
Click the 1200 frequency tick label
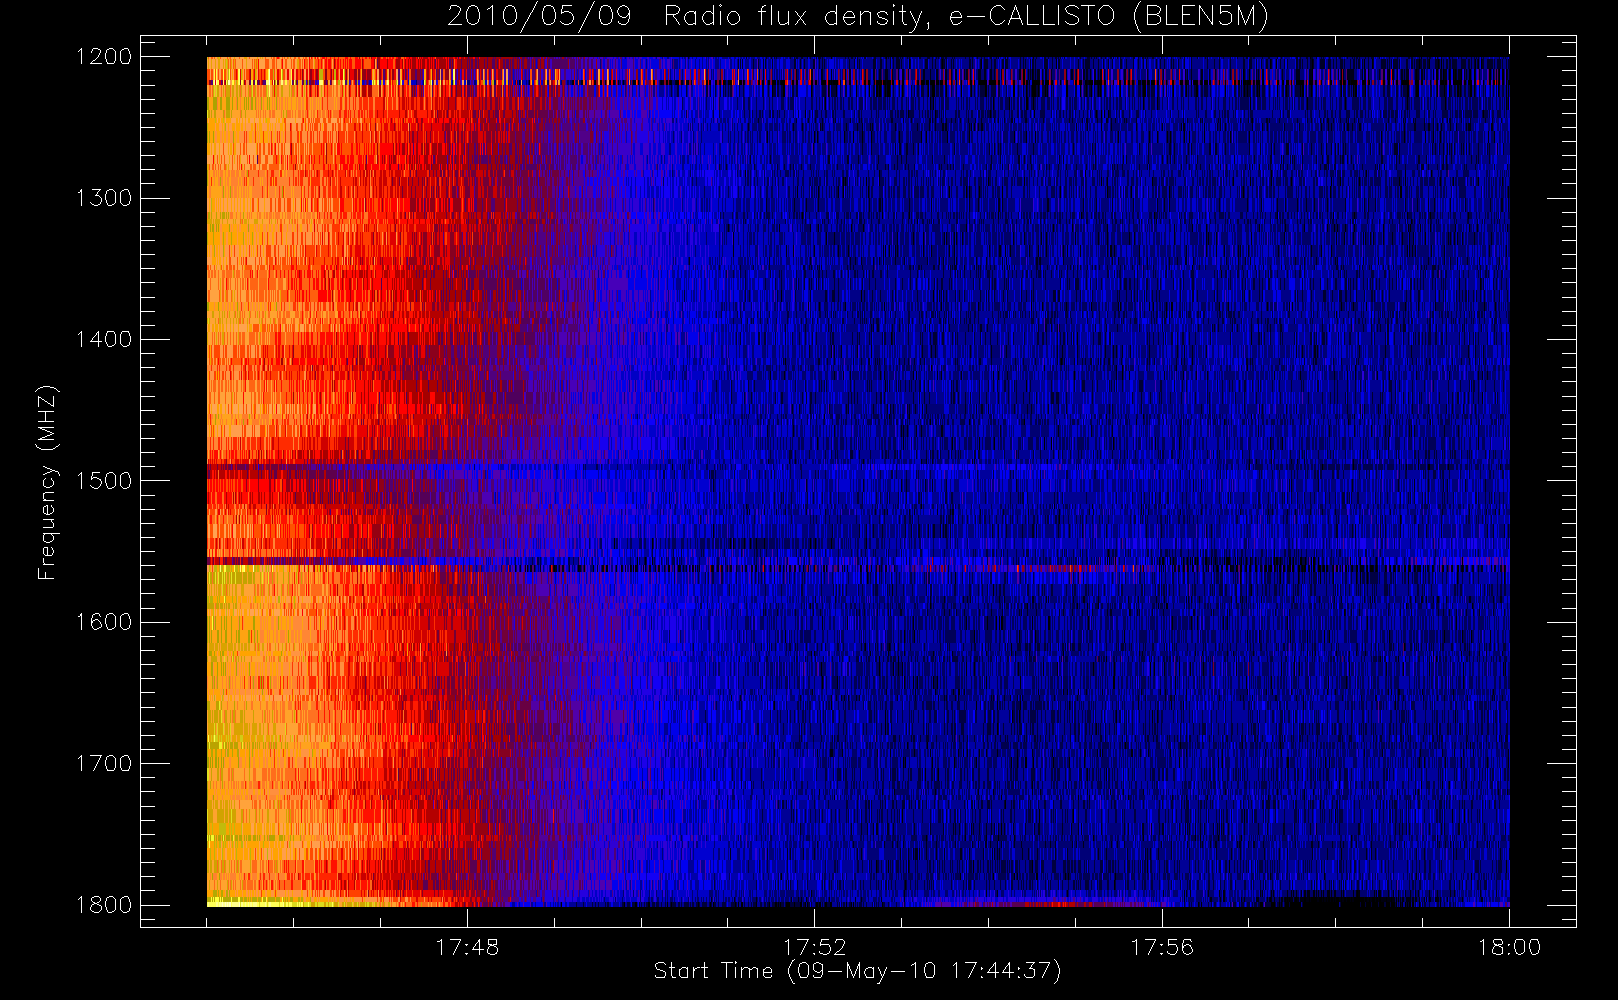(104, 57)
